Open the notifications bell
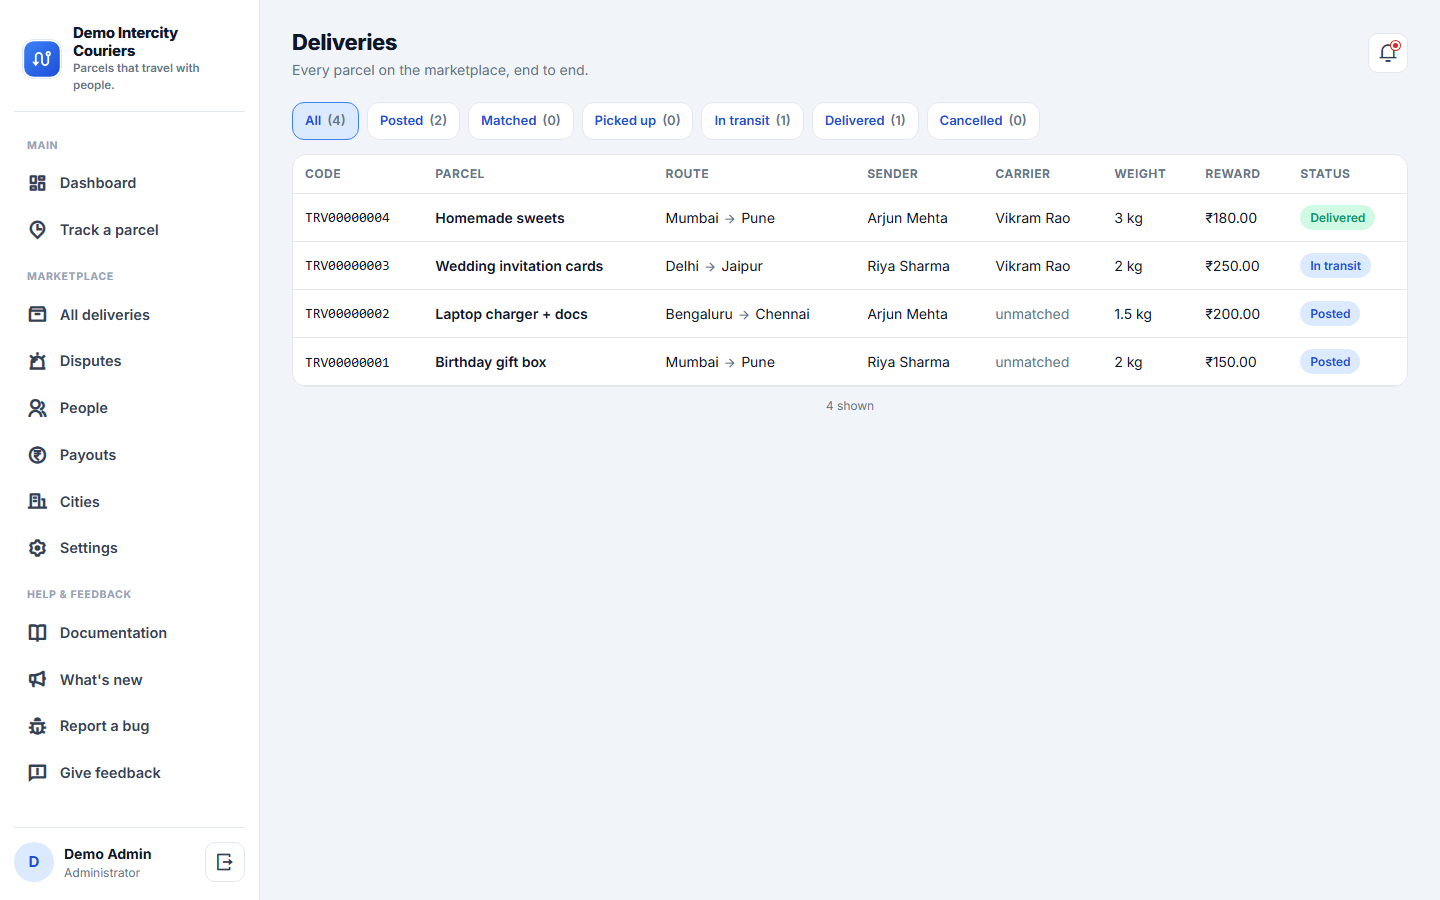The height and width of the screenshot is (900, 1440). [x=1388, y=53]
